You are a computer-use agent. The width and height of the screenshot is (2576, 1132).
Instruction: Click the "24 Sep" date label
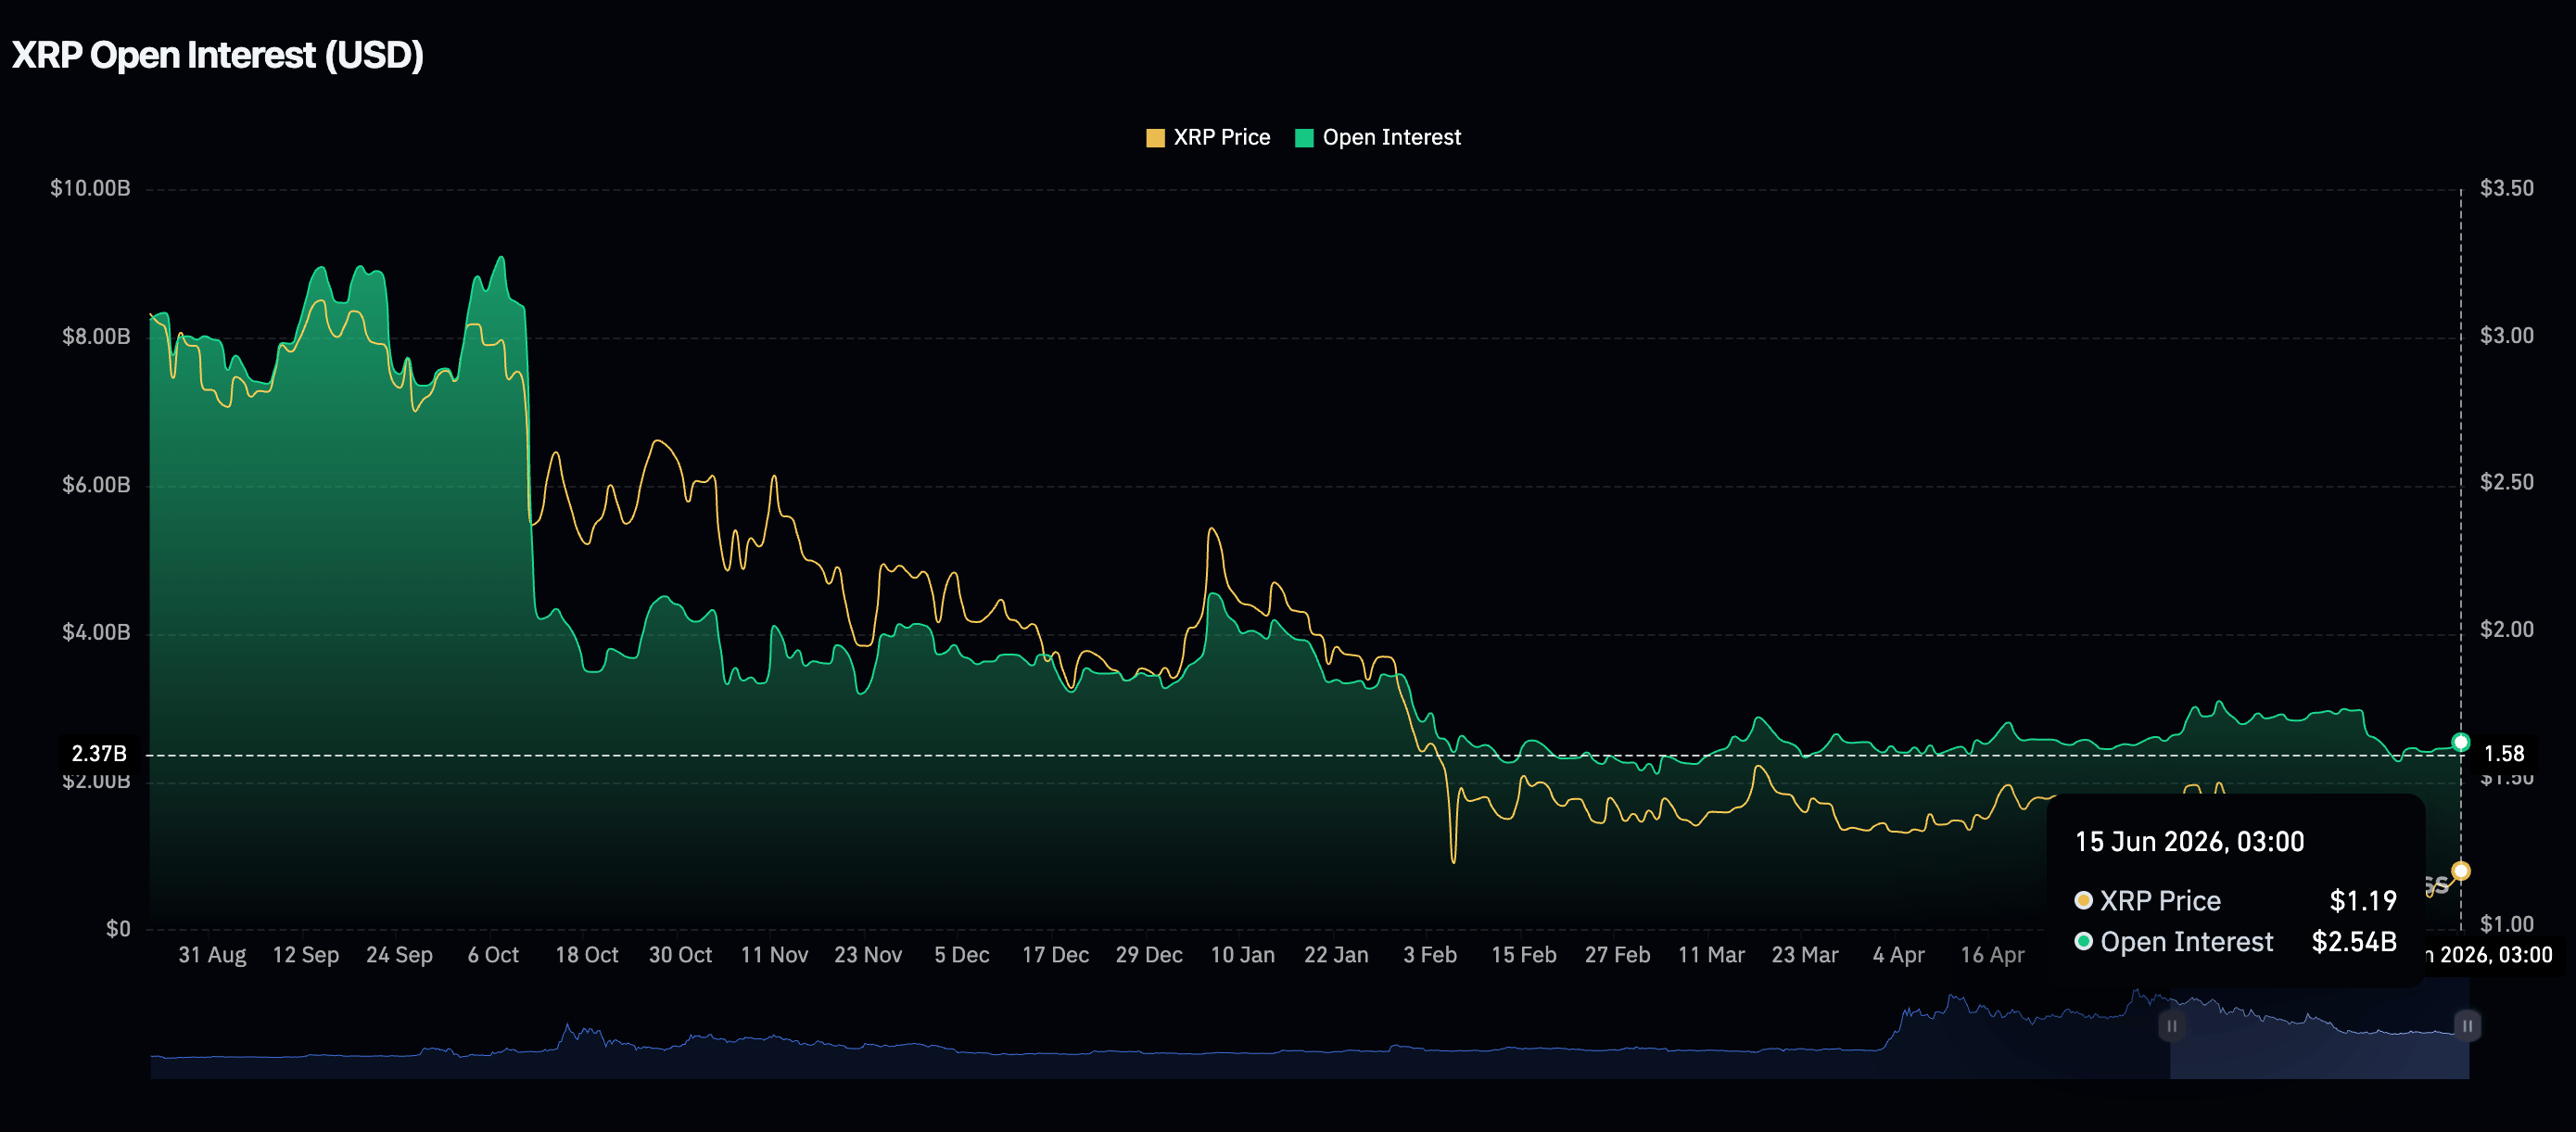(x=399, y=955)
